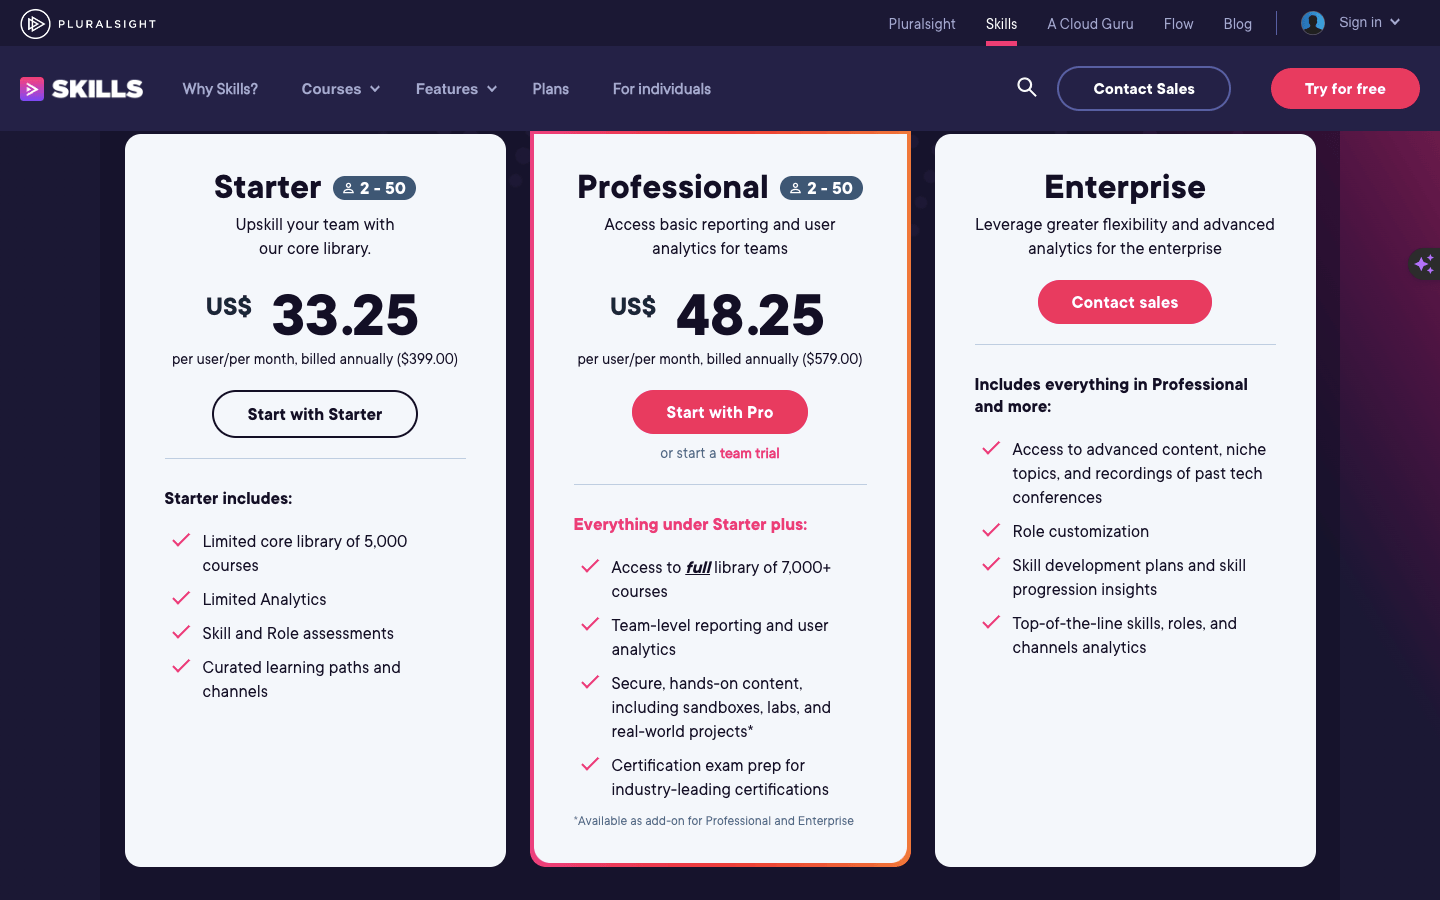Click Contact sales in the Enterprise card
The width and height of the screenshot is (1440, 900).
pyautogui.click(x=1124, y=301)
